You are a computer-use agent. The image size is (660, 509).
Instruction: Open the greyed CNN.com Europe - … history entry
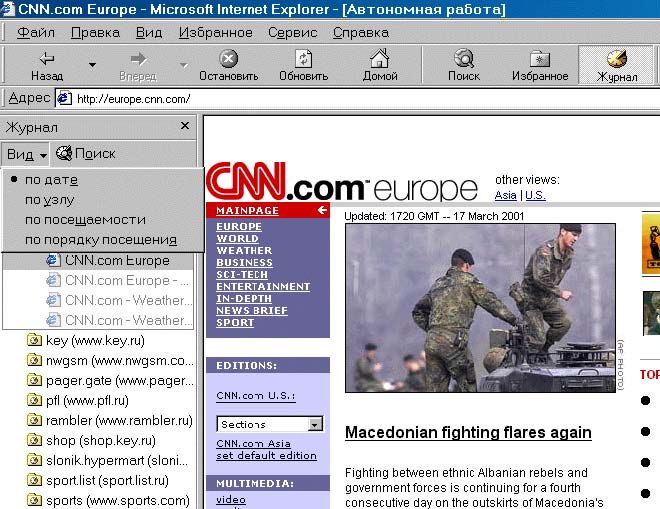click(118, 280)
